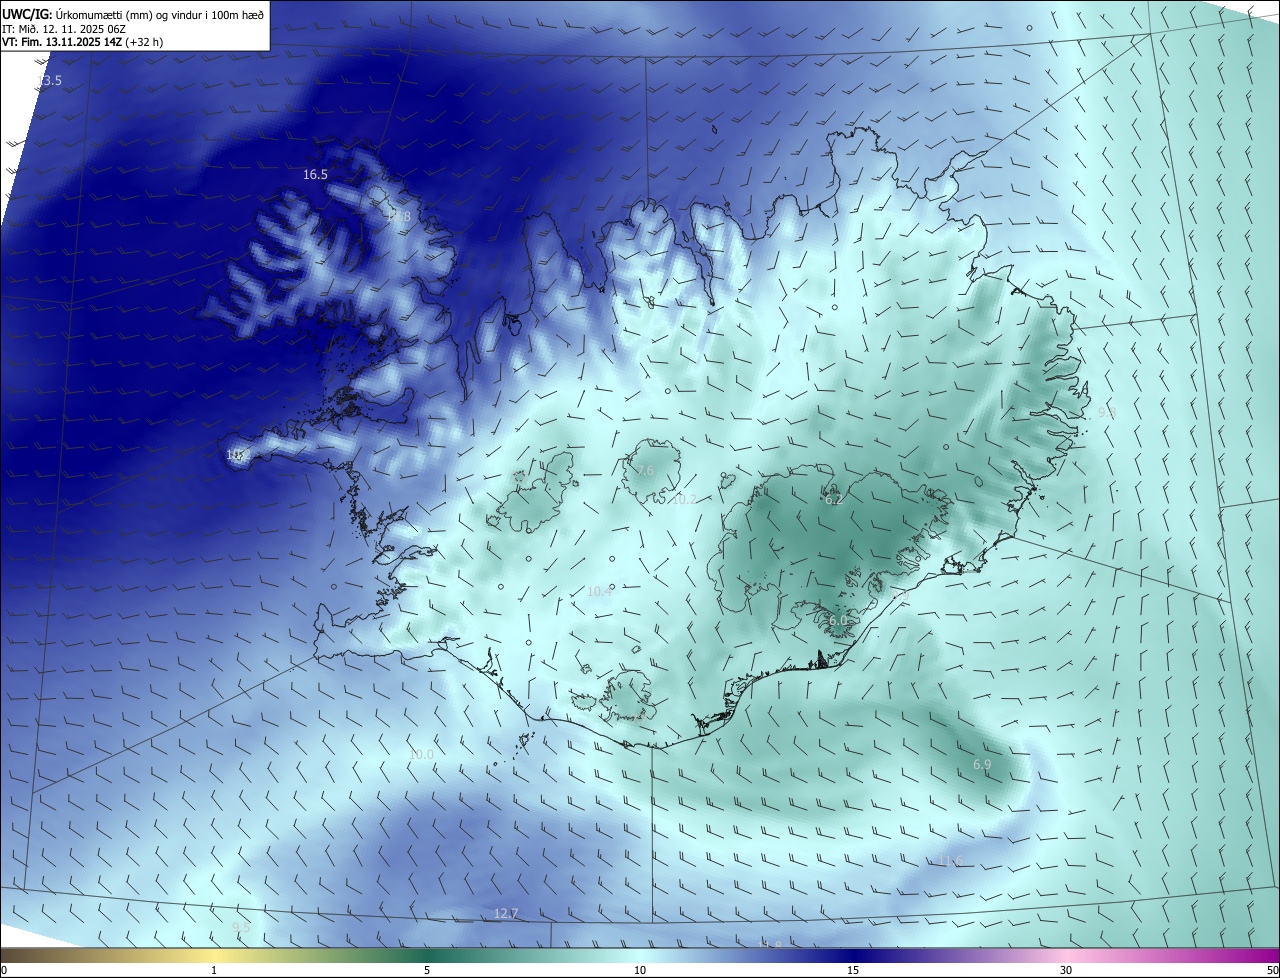
Task: Click the 7.6 value on the glacier
Action: coord(645,471)
